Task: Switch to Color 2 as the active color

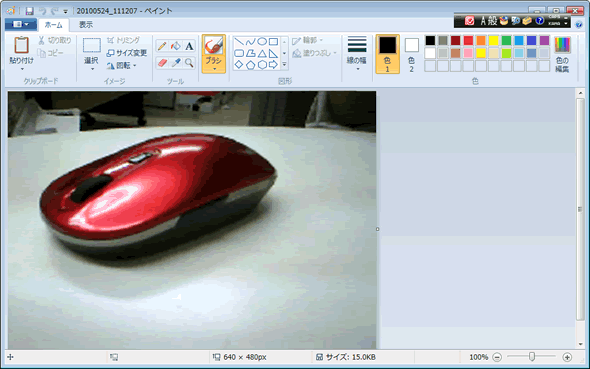Action: point(411,54)
